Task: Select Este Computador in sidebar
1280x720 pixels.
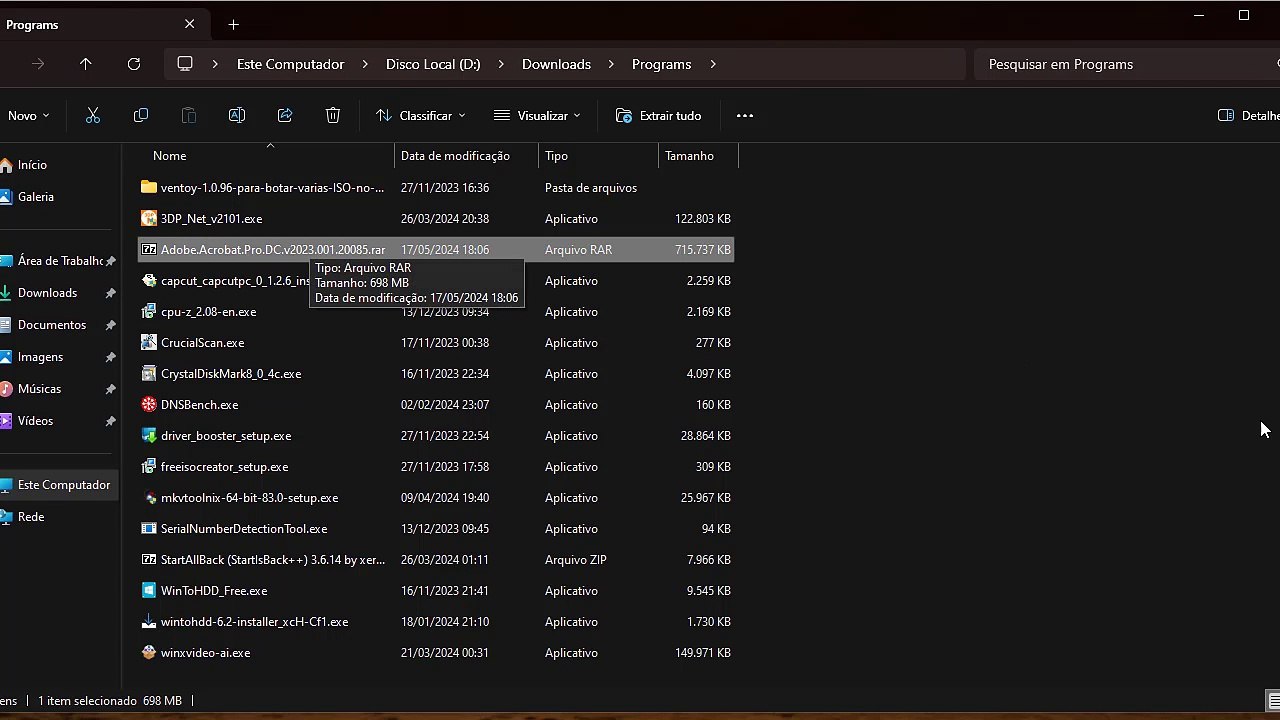Action: pyautogui.click(x=59, y=485)
